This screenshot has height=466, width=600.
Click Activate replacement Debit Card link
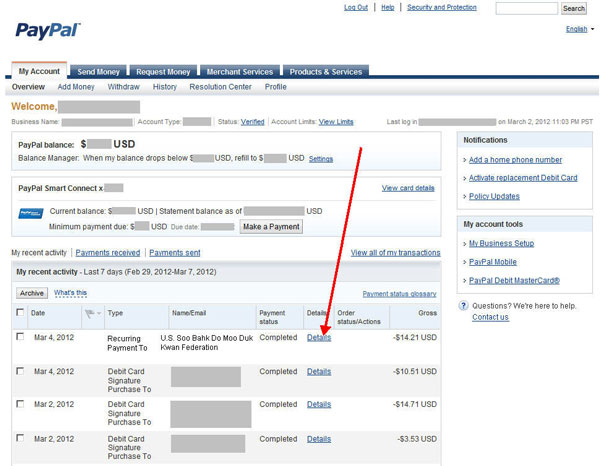[x=523, y=178]
